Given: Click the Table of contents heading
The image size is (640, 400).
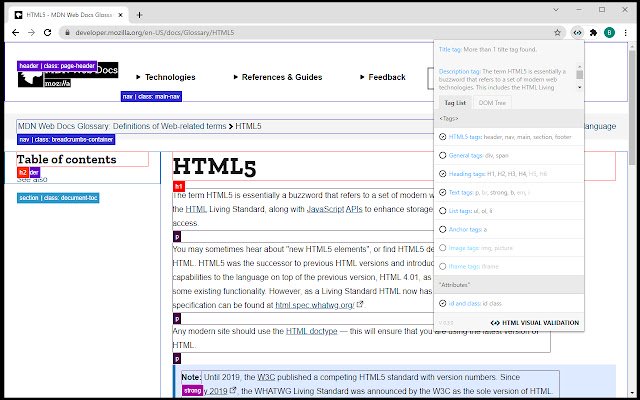Looking at the screenshot, I should 67,159.
